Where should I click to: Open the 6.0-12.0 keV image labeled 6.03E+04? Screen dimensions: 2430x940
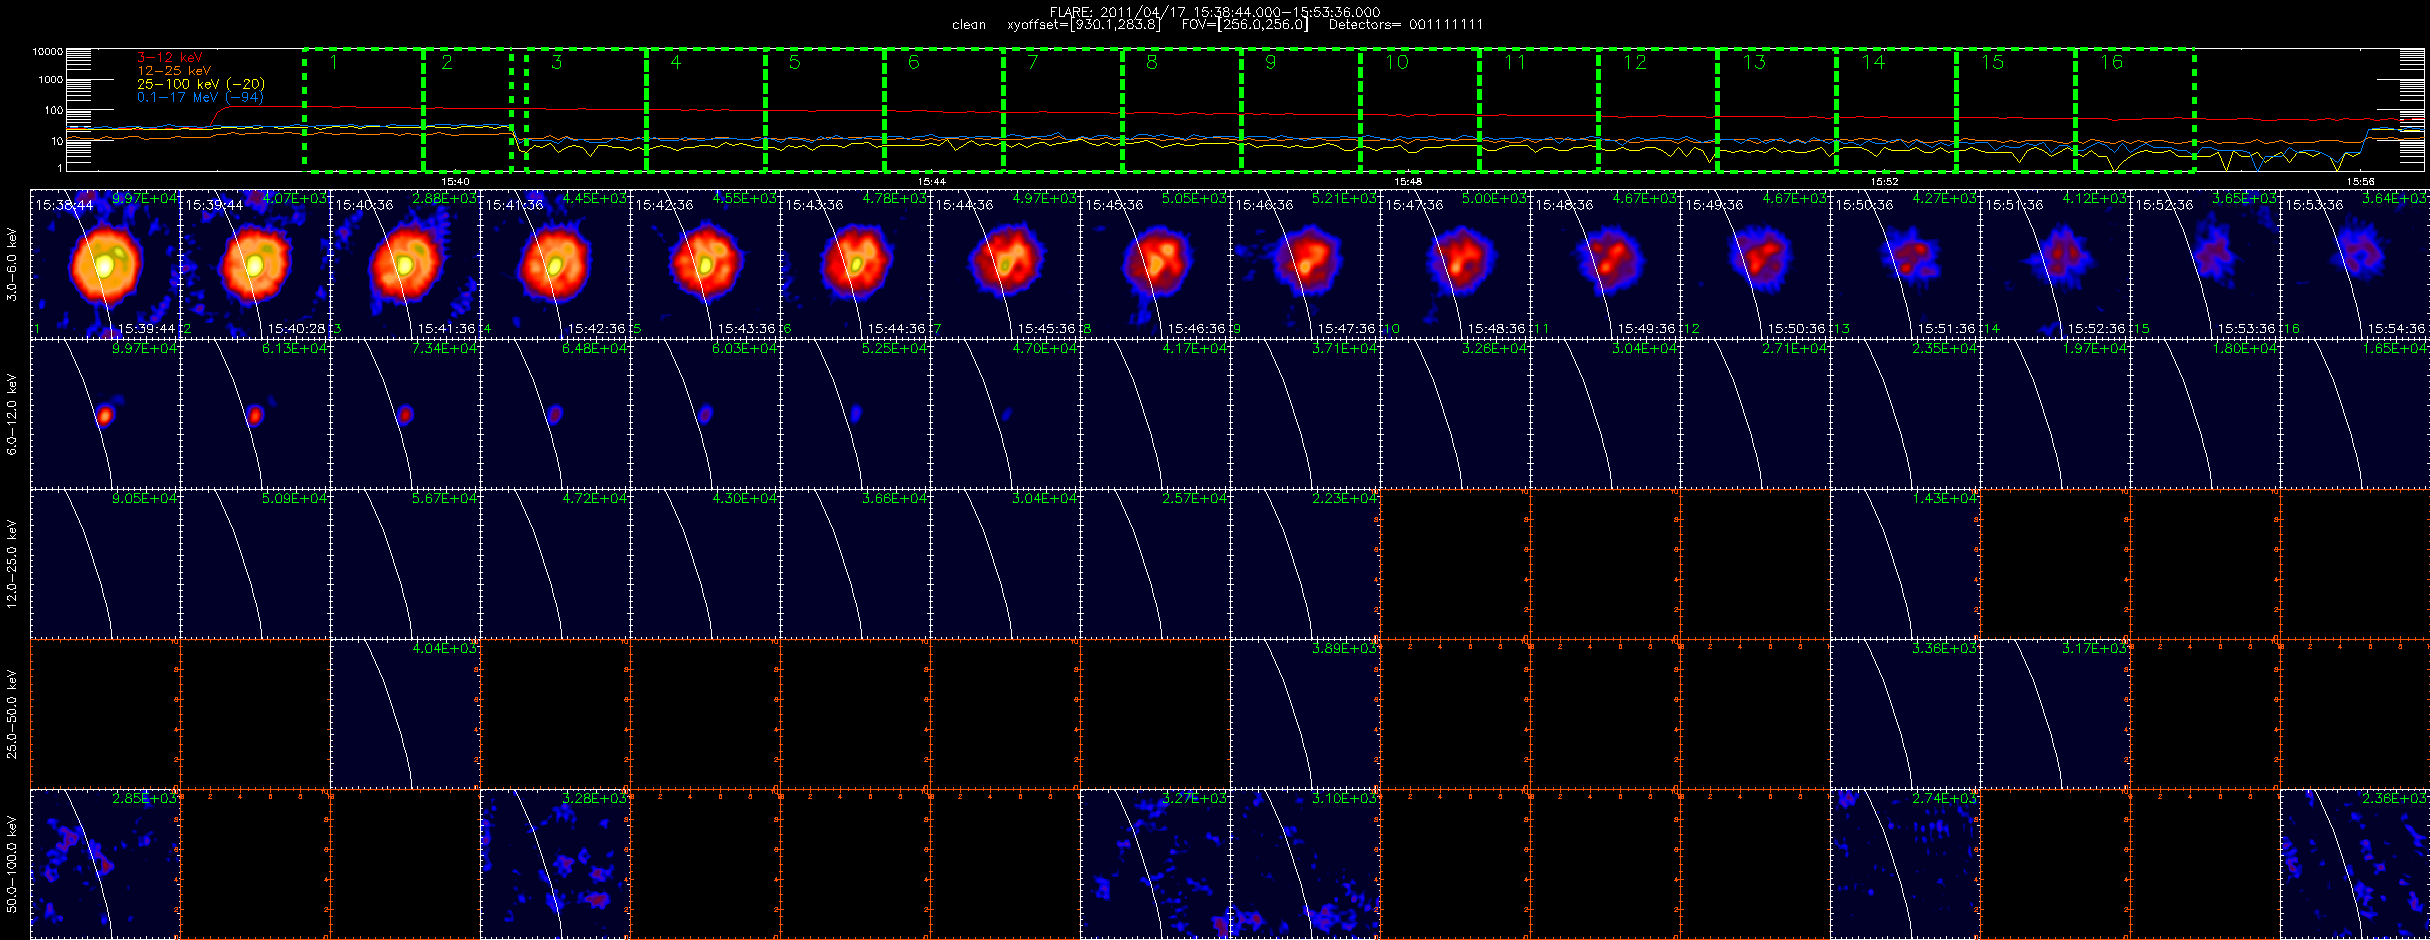tap(705, 414)
